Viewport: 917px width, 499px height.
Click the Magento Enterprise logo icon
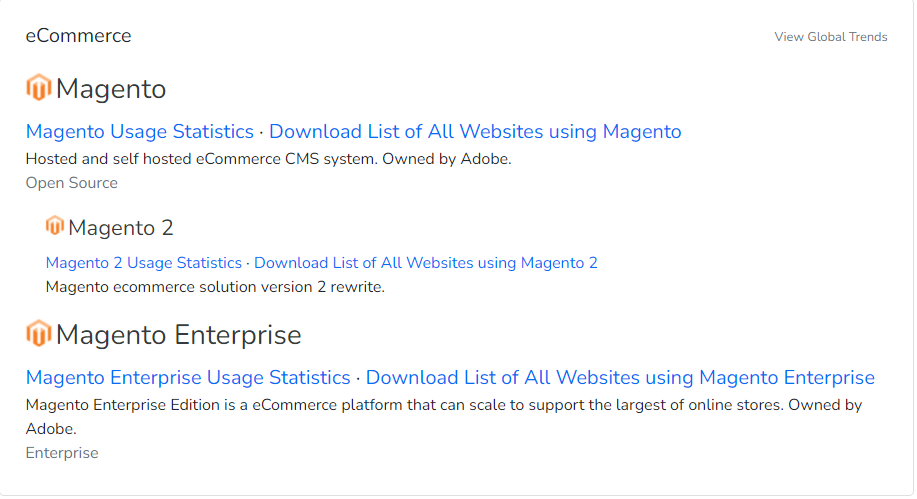(38, 333)
